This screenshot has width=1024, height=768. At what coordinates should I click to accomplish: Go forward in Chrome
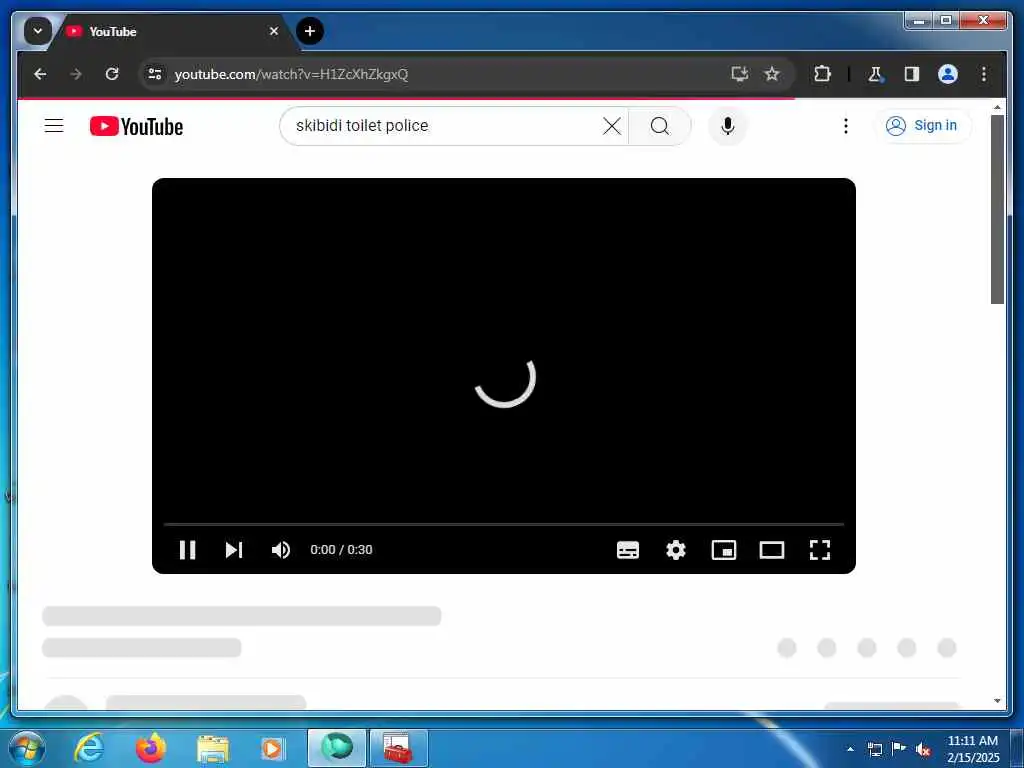[x=76, y=74]
